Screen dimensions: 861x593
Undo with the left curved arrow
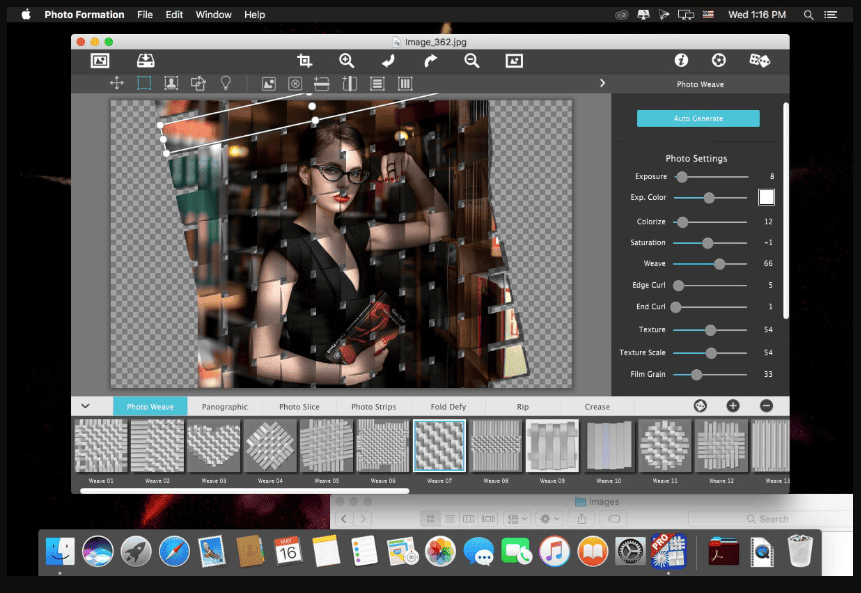point(388,60)
